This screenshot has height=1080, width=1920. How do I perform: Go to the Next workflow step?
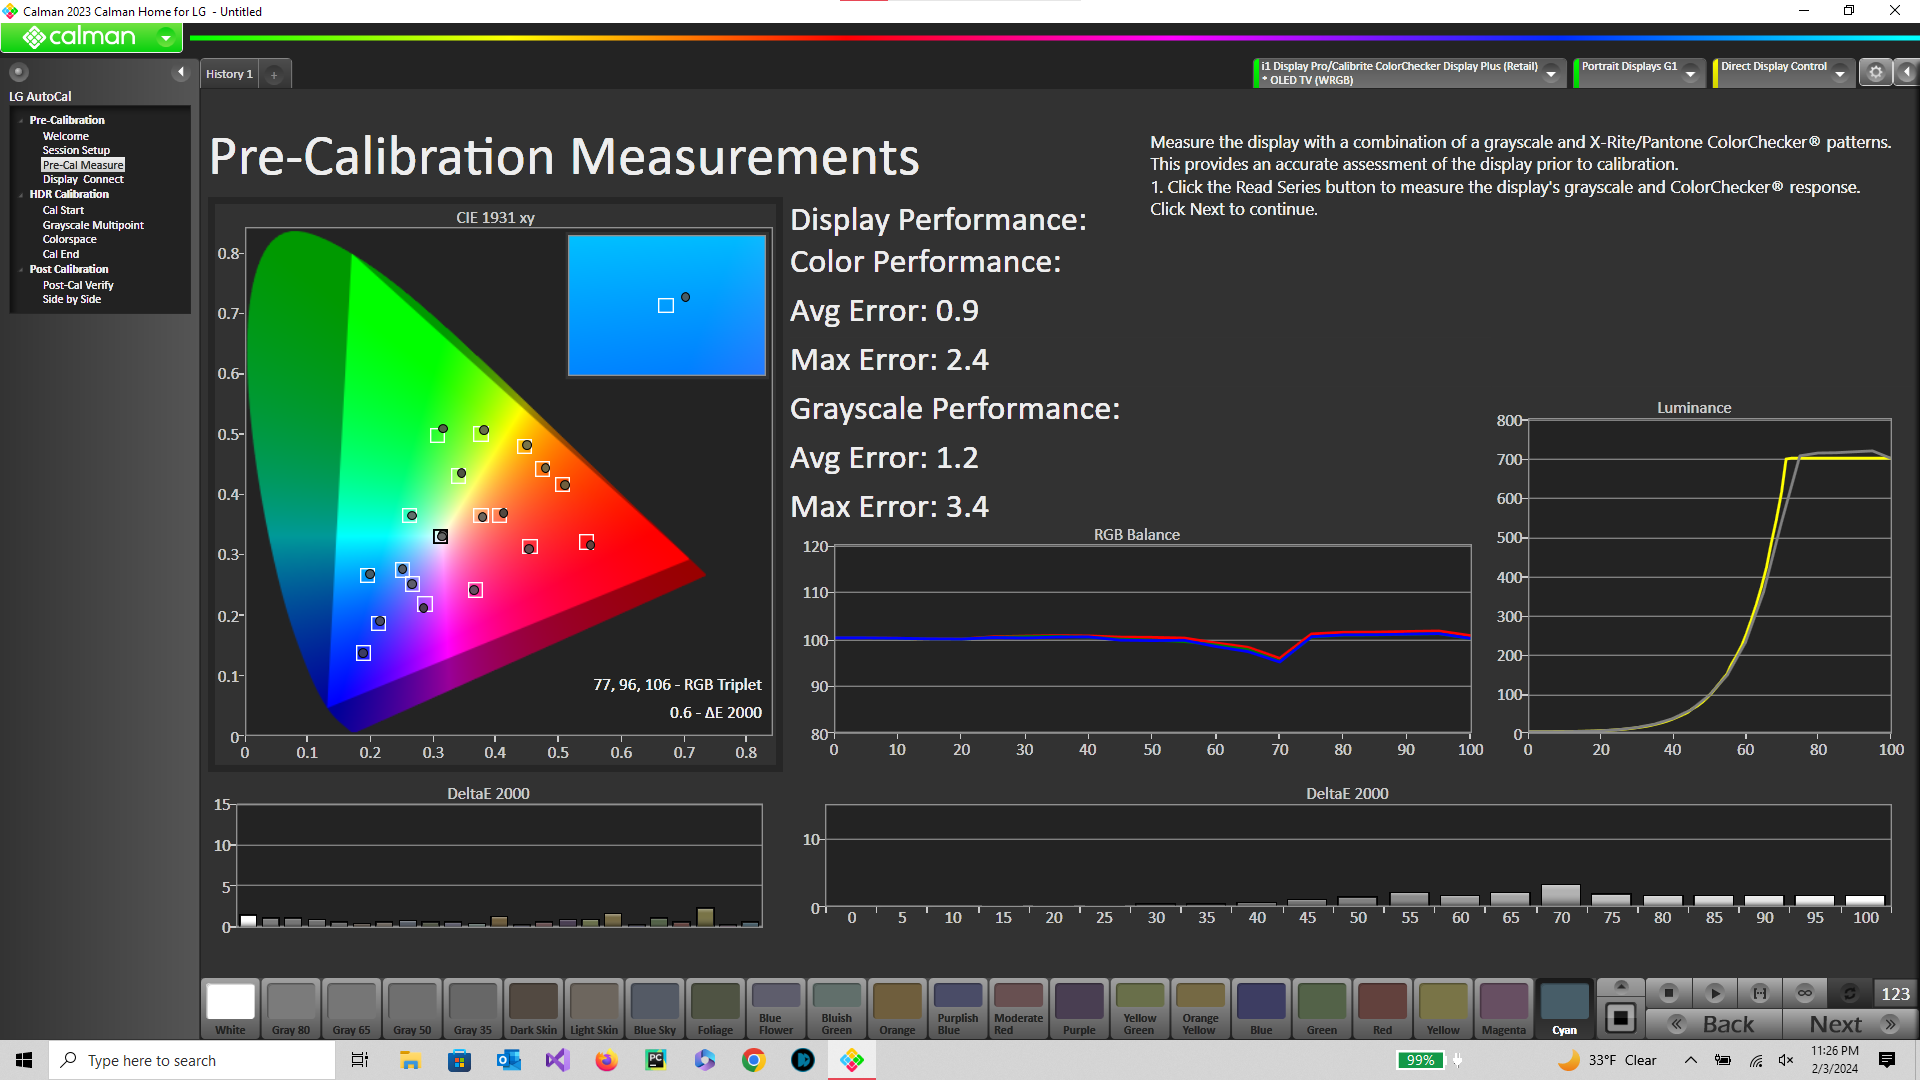tap(1850, 1024)
